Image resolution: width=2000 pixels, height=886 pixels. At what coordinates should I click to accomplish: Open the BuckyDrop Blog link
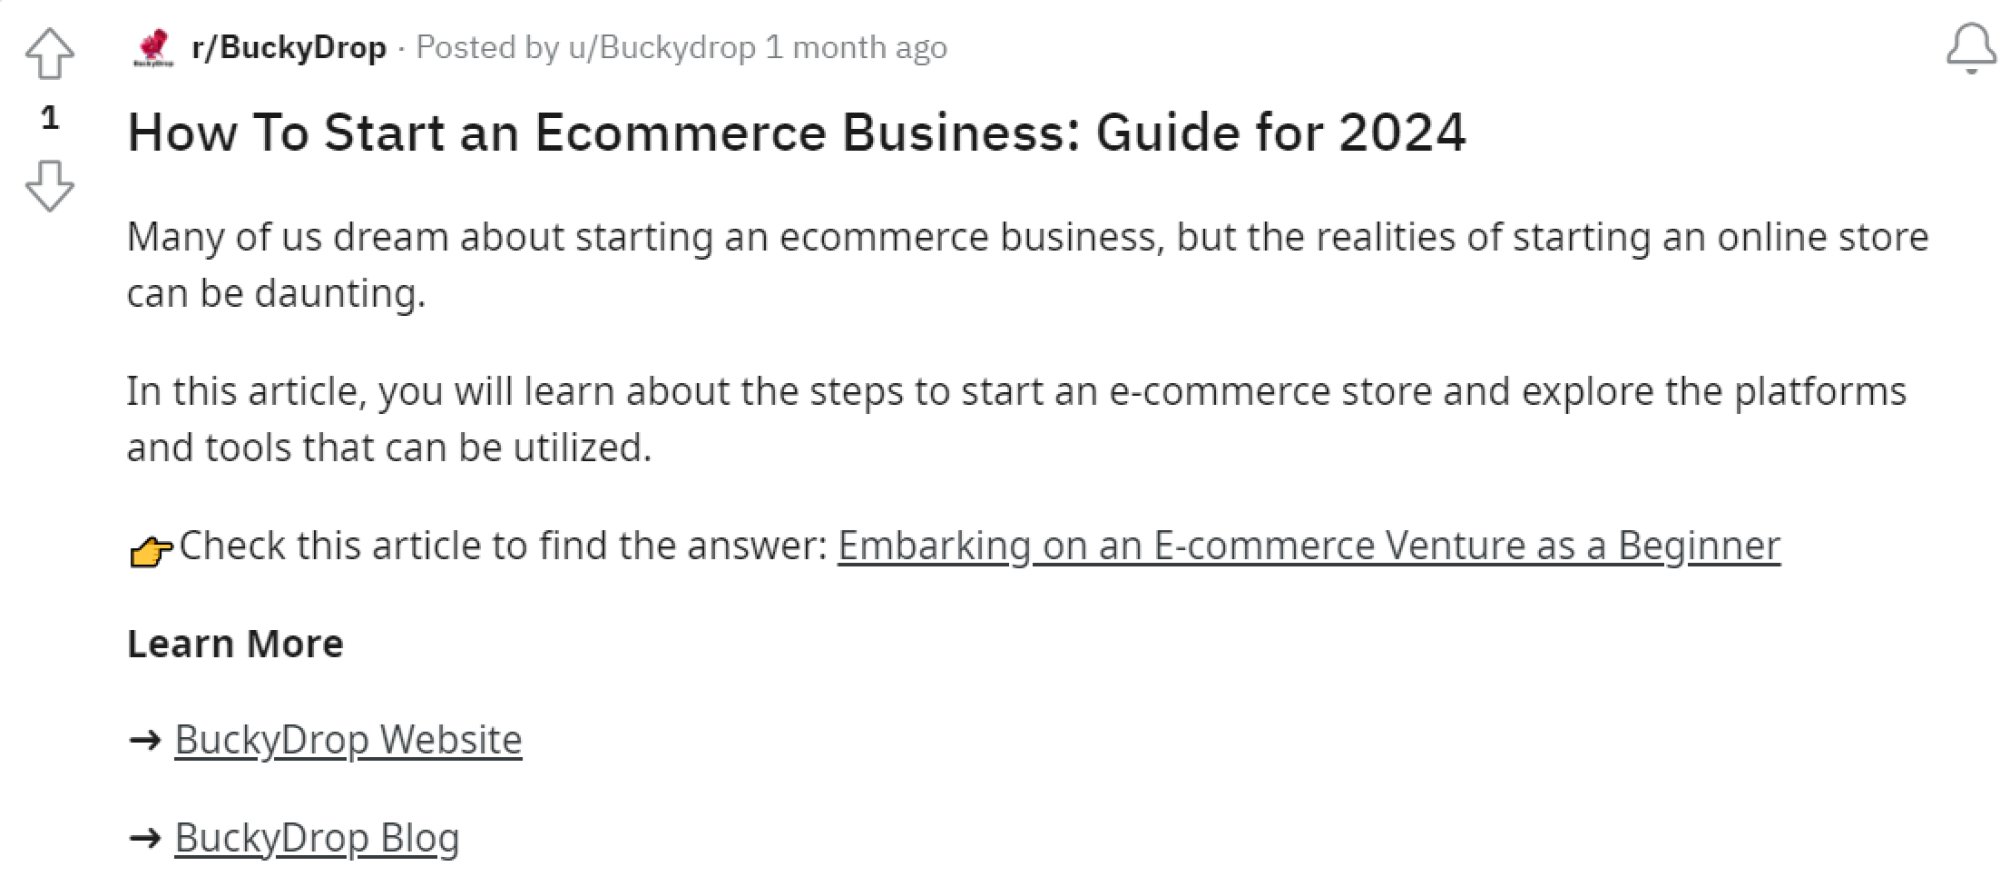pos(317,838)
